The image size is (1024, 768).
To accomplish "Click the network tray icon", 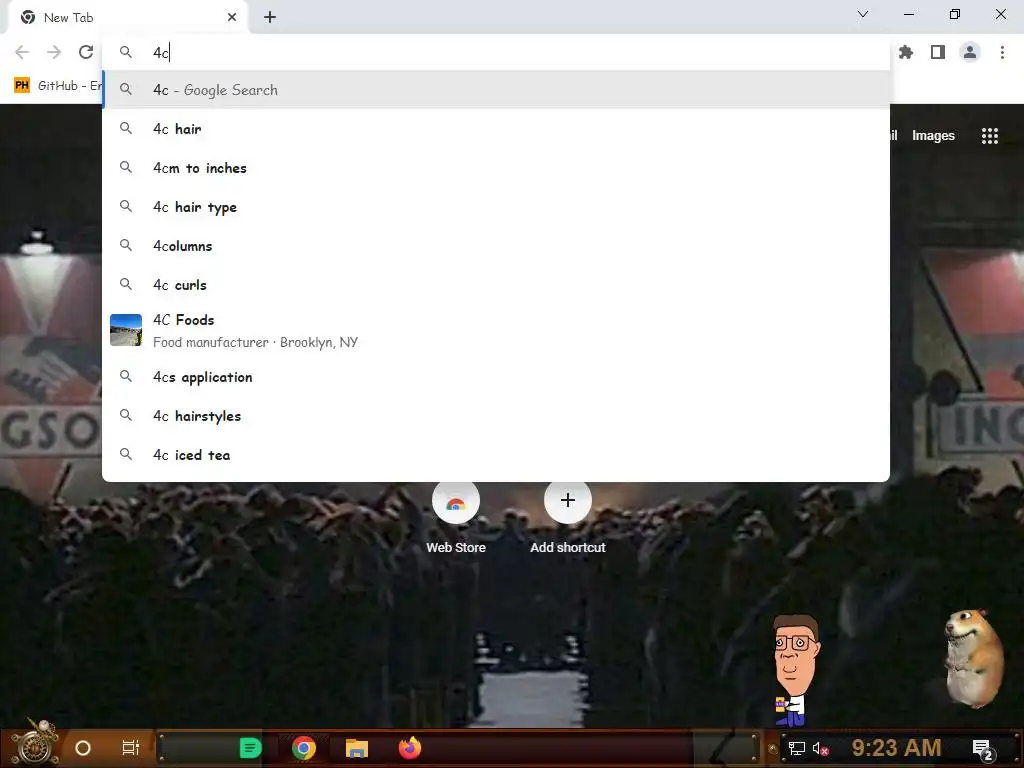I will (x=797, y=748).
